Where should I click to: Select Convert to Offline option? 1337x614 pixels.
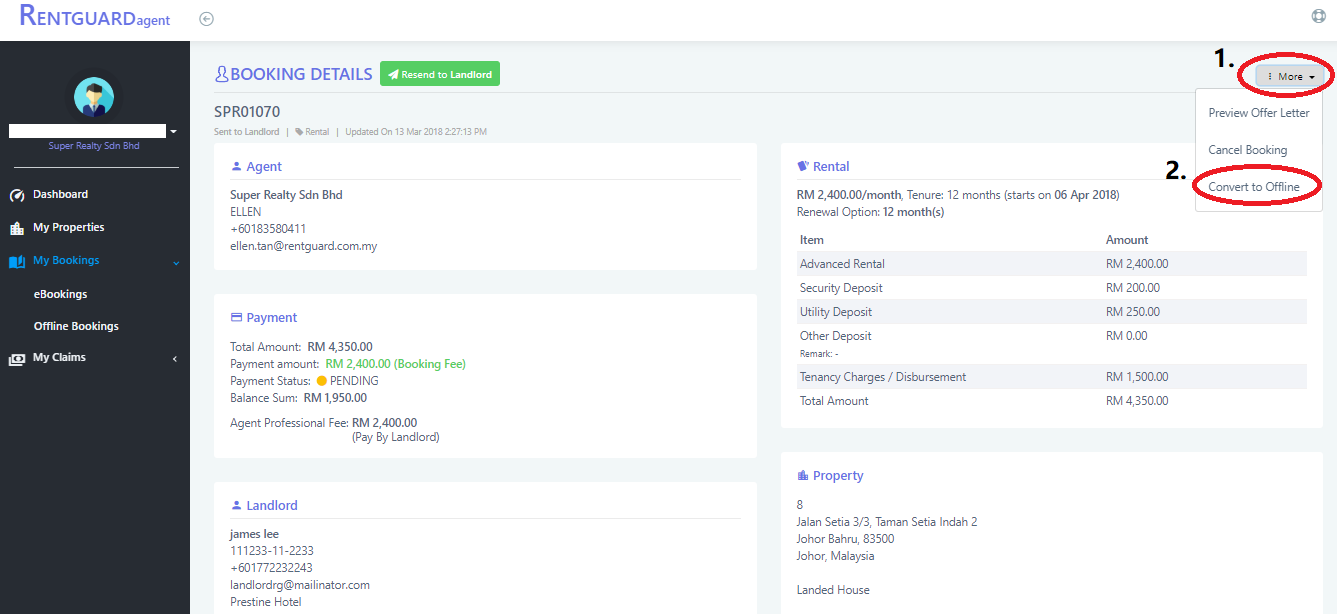click(x=1254, y=187)
